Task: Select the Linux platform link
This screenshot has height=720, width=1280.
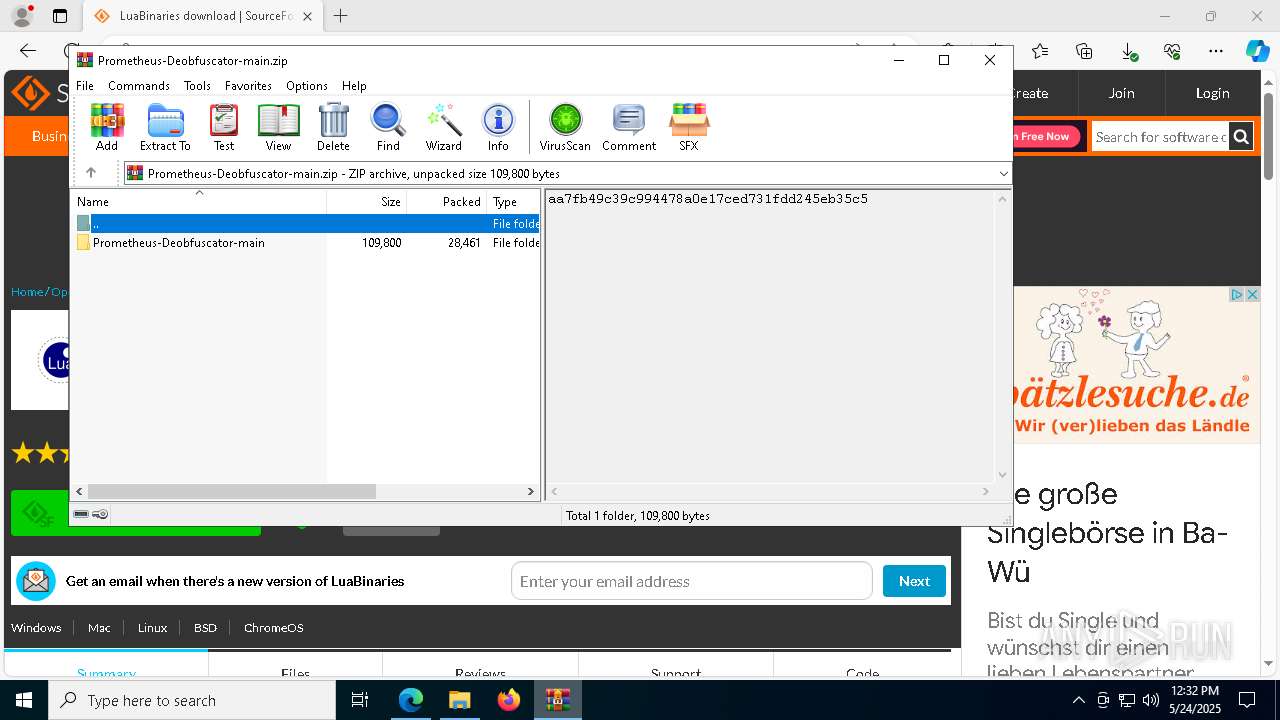Action: tap(152, 628)
